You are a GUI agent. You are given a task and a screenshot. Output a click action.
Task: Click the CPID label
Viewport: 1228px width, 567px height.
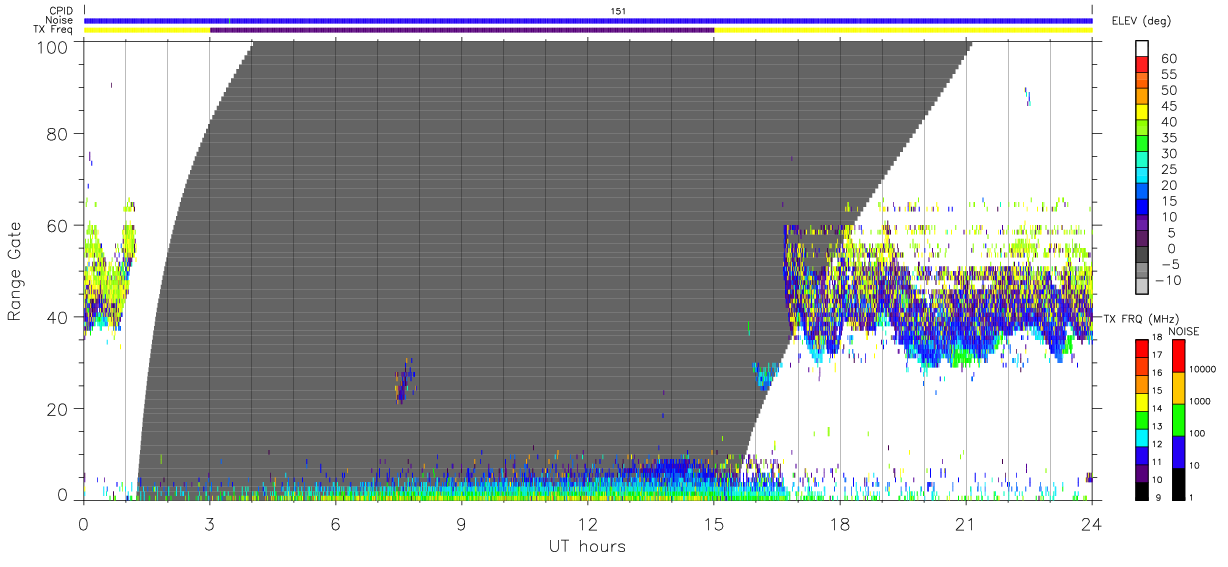[61, 11]
